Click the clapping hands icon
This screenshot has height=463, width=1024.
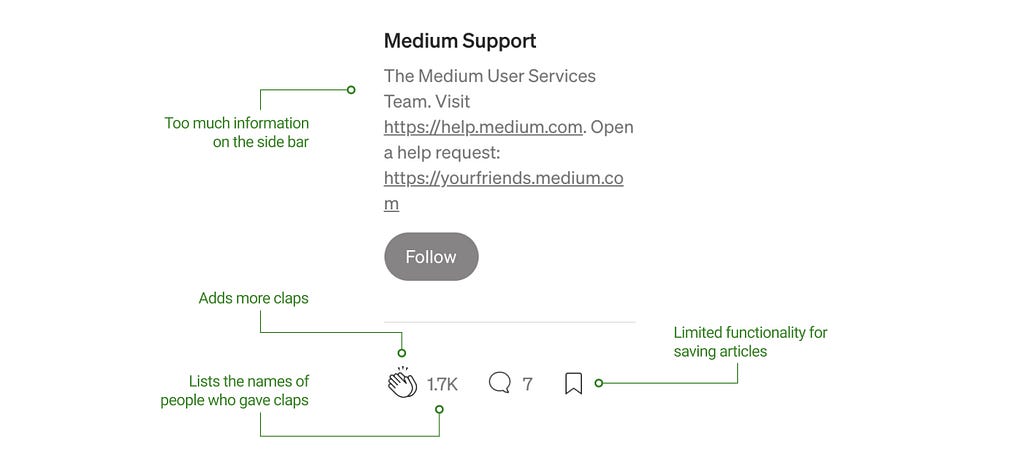click(x=402, y=382)
